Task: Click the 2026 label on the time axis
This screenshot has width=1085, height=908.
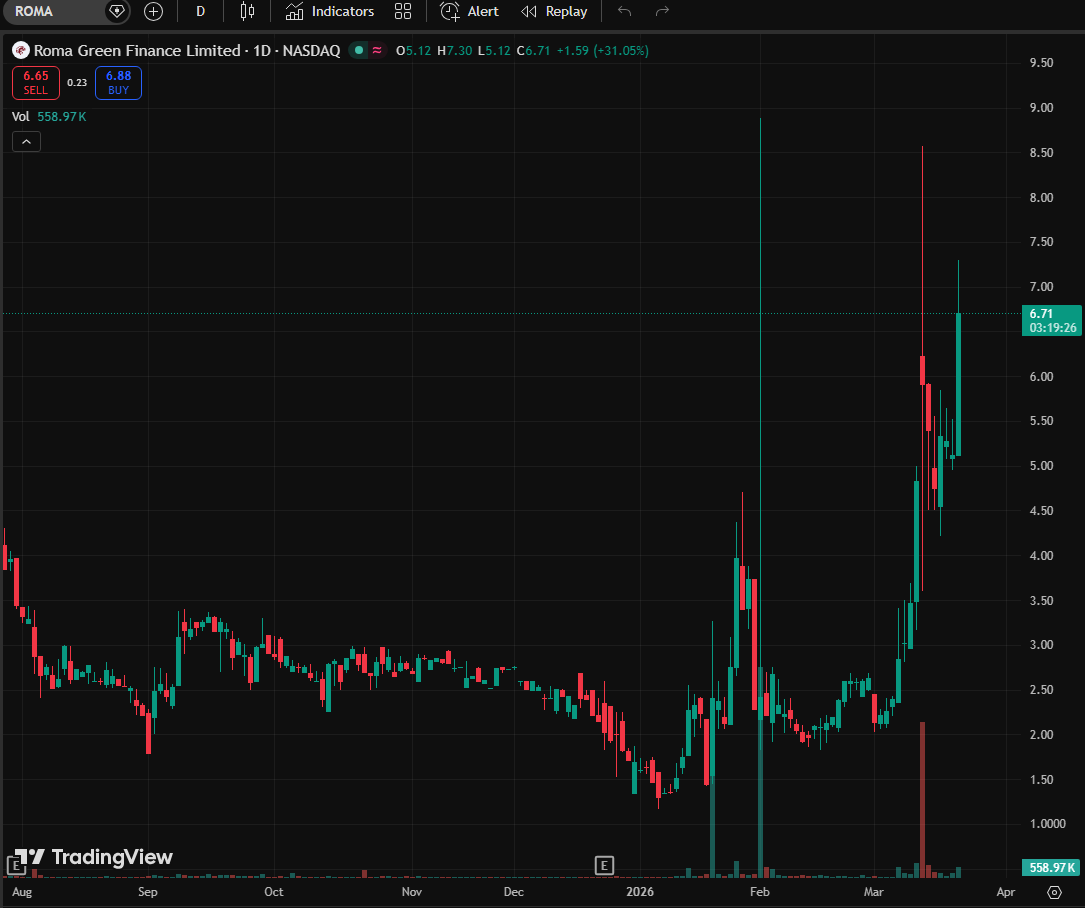Action: 640,892
